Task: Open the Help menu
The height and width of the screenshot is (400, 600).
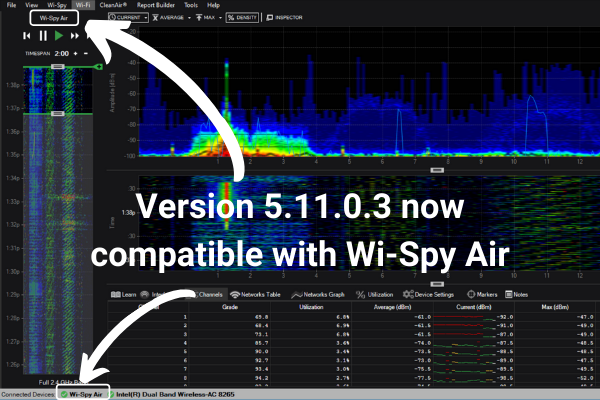Action: pyautogui.click(x=213, y=5)
